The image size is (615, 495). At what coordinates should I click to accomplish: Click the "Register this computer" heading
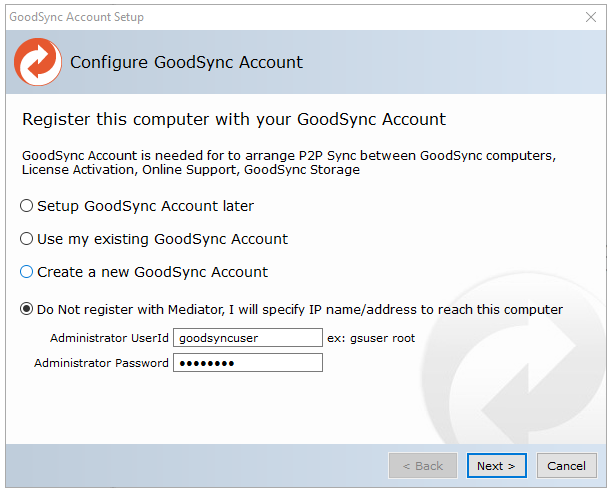(x=234, y=120)
